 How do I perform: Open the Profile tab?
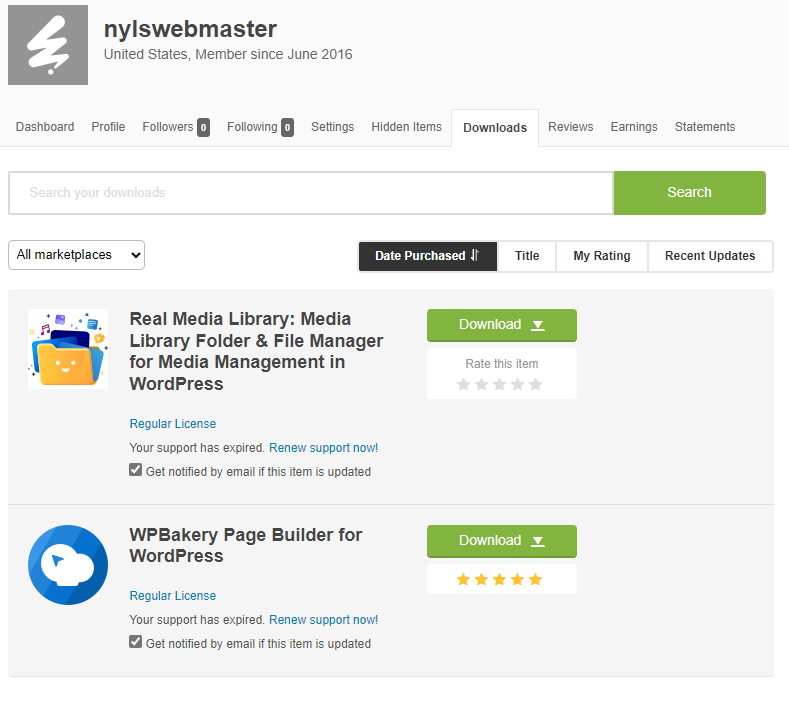[108, 127]
